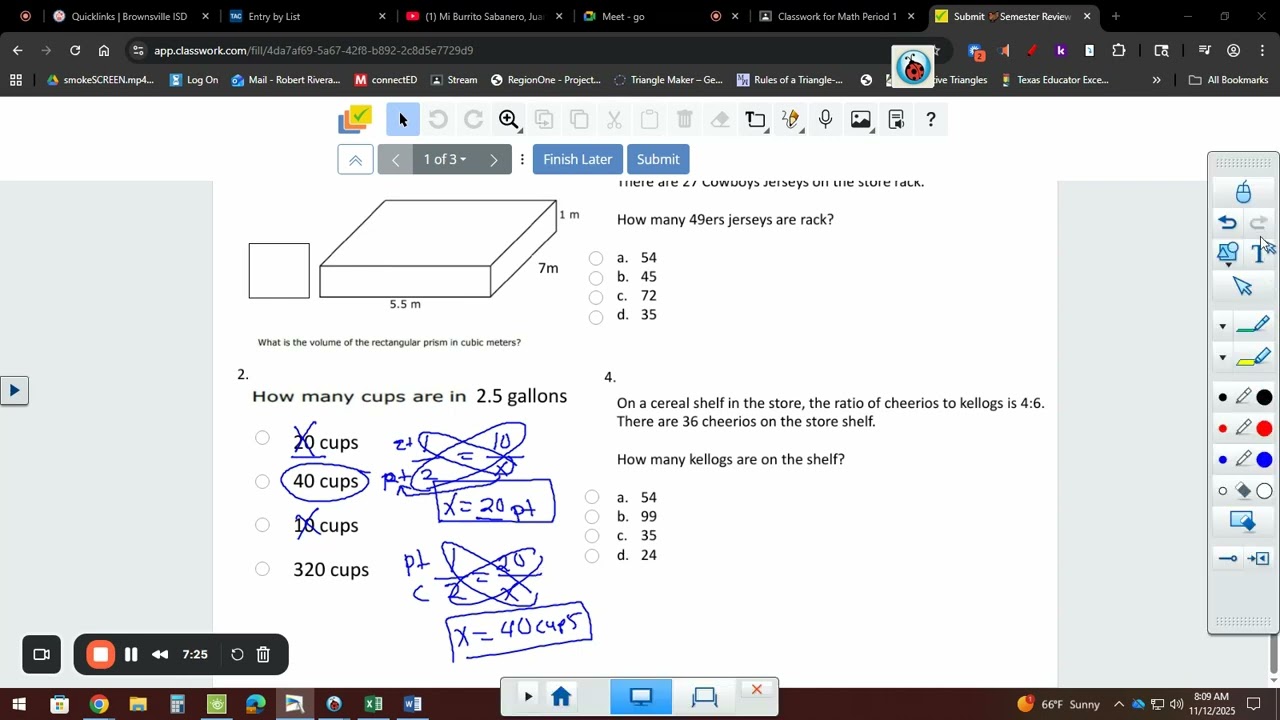Open the three-dot more options menu
This screenshot has height=720, width=1280.
[522, 159]
